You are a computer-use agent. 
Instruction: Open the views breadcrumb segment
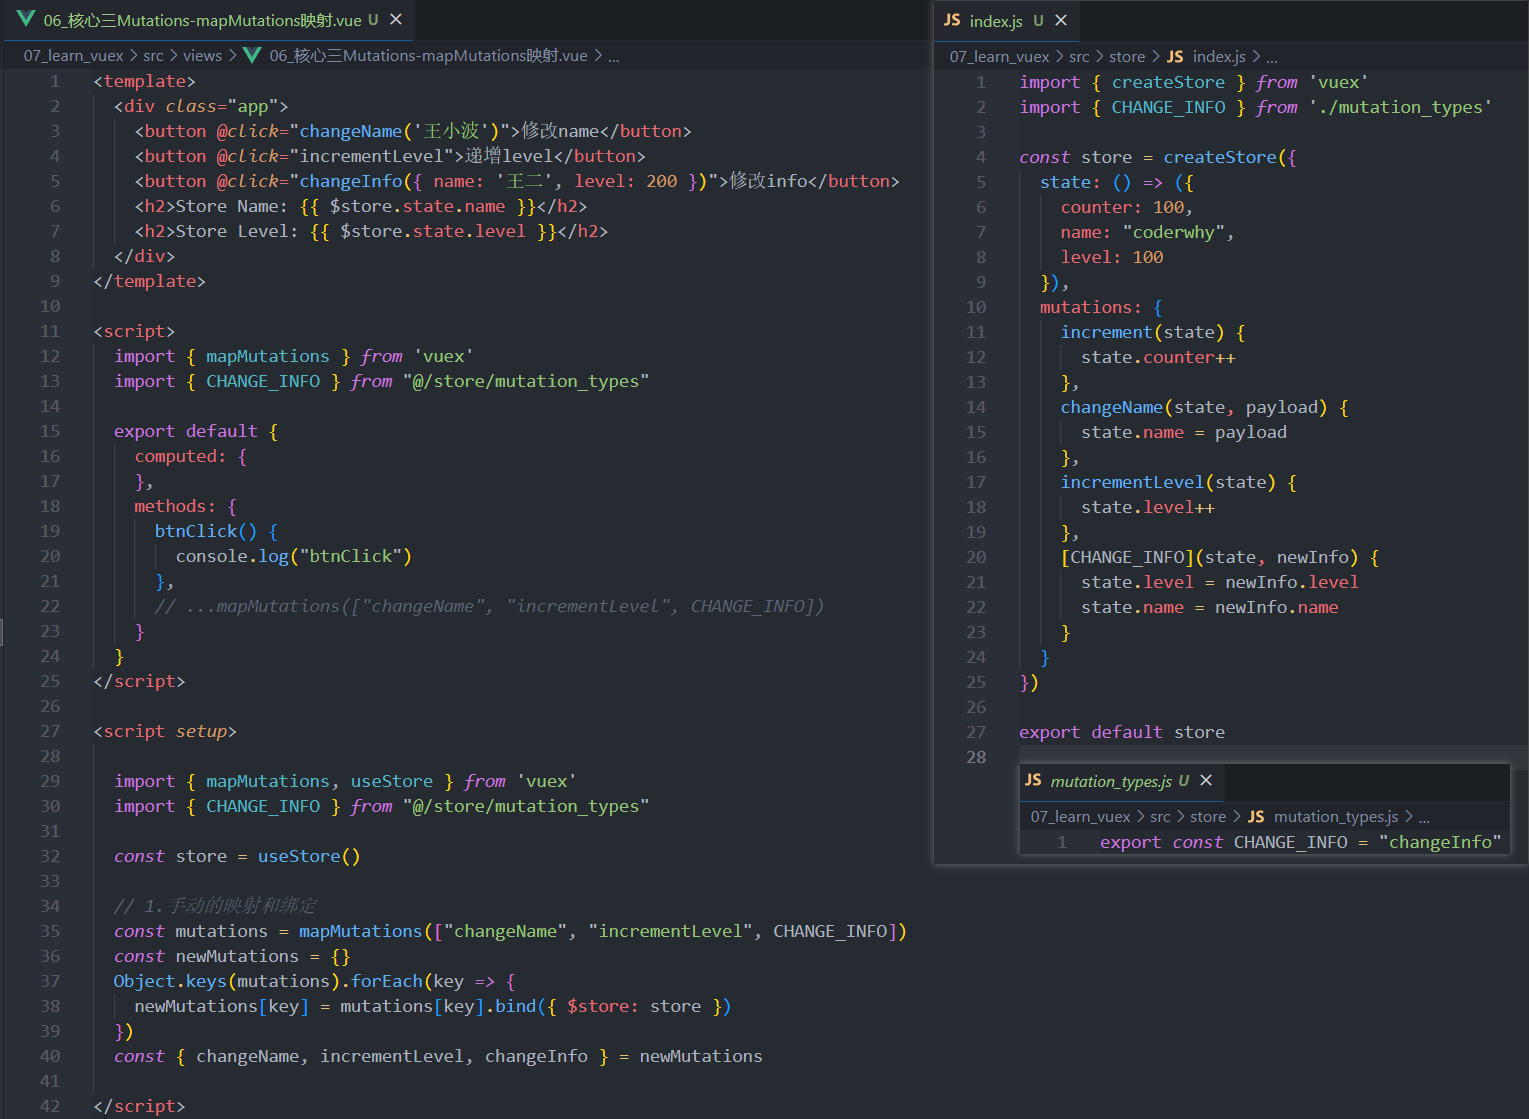coord(202,56)
